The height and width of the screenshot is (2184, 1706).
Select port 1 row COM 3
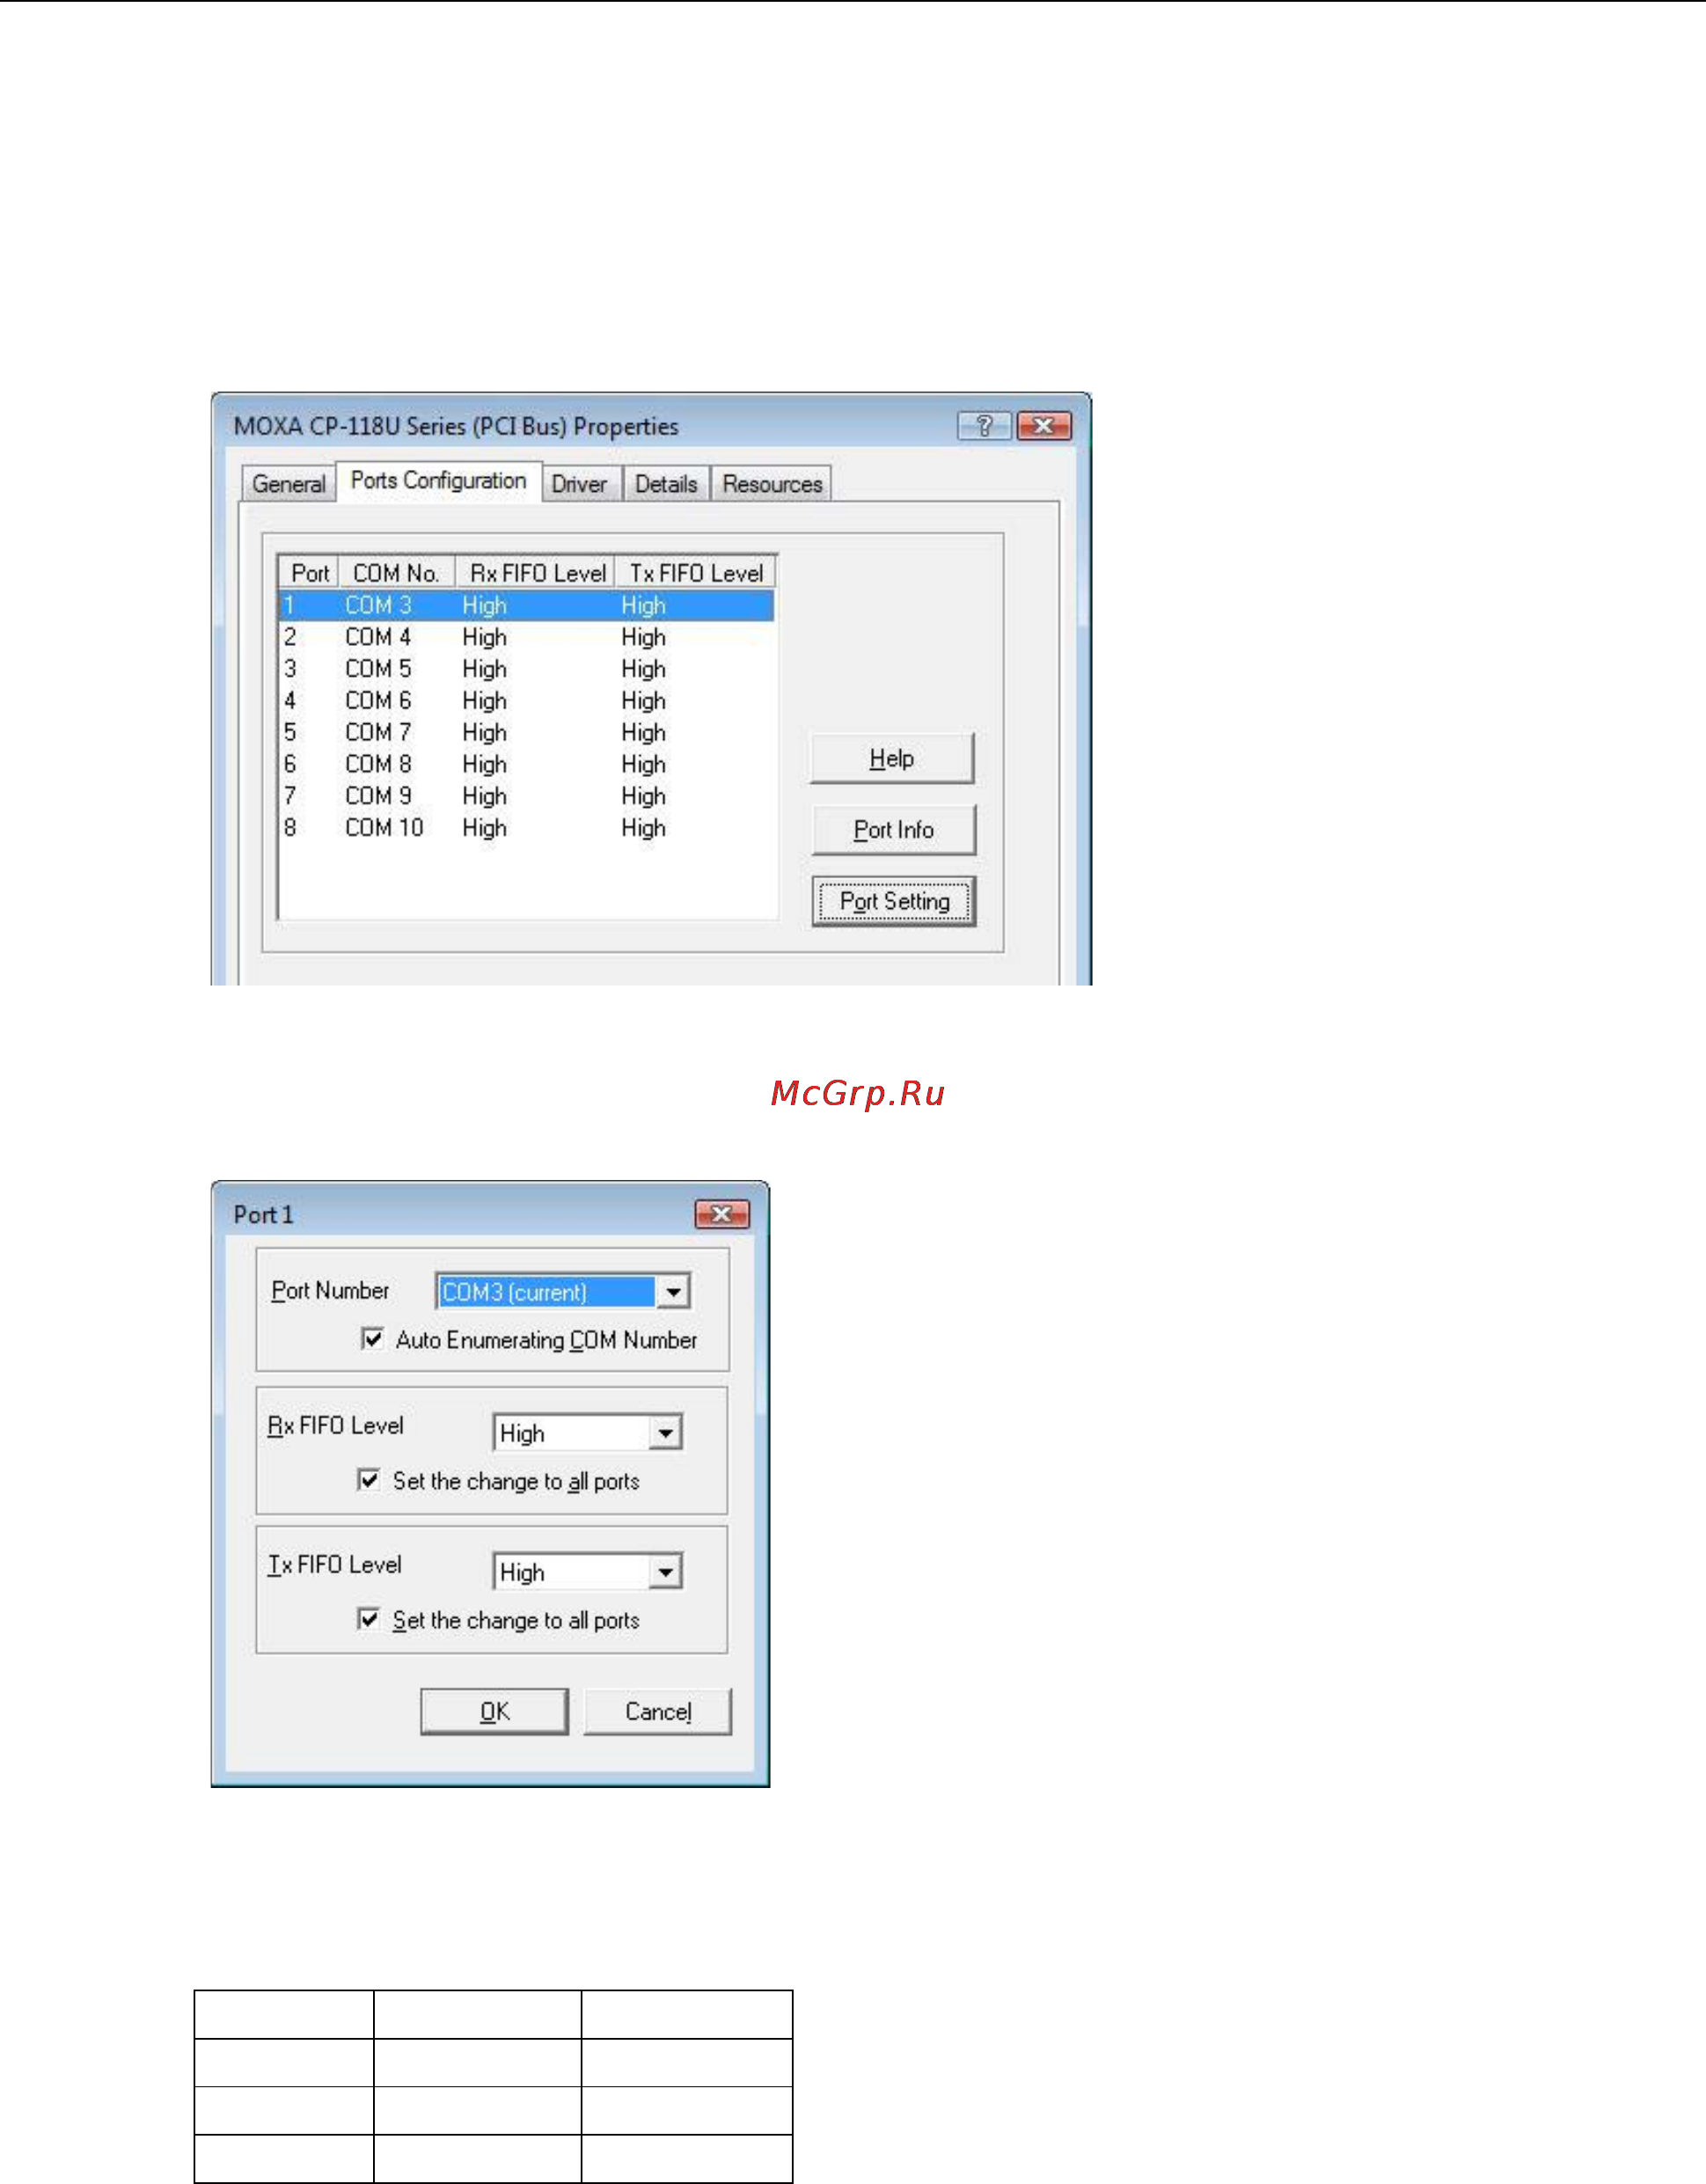pyautogui.click(x=526, y=605)
